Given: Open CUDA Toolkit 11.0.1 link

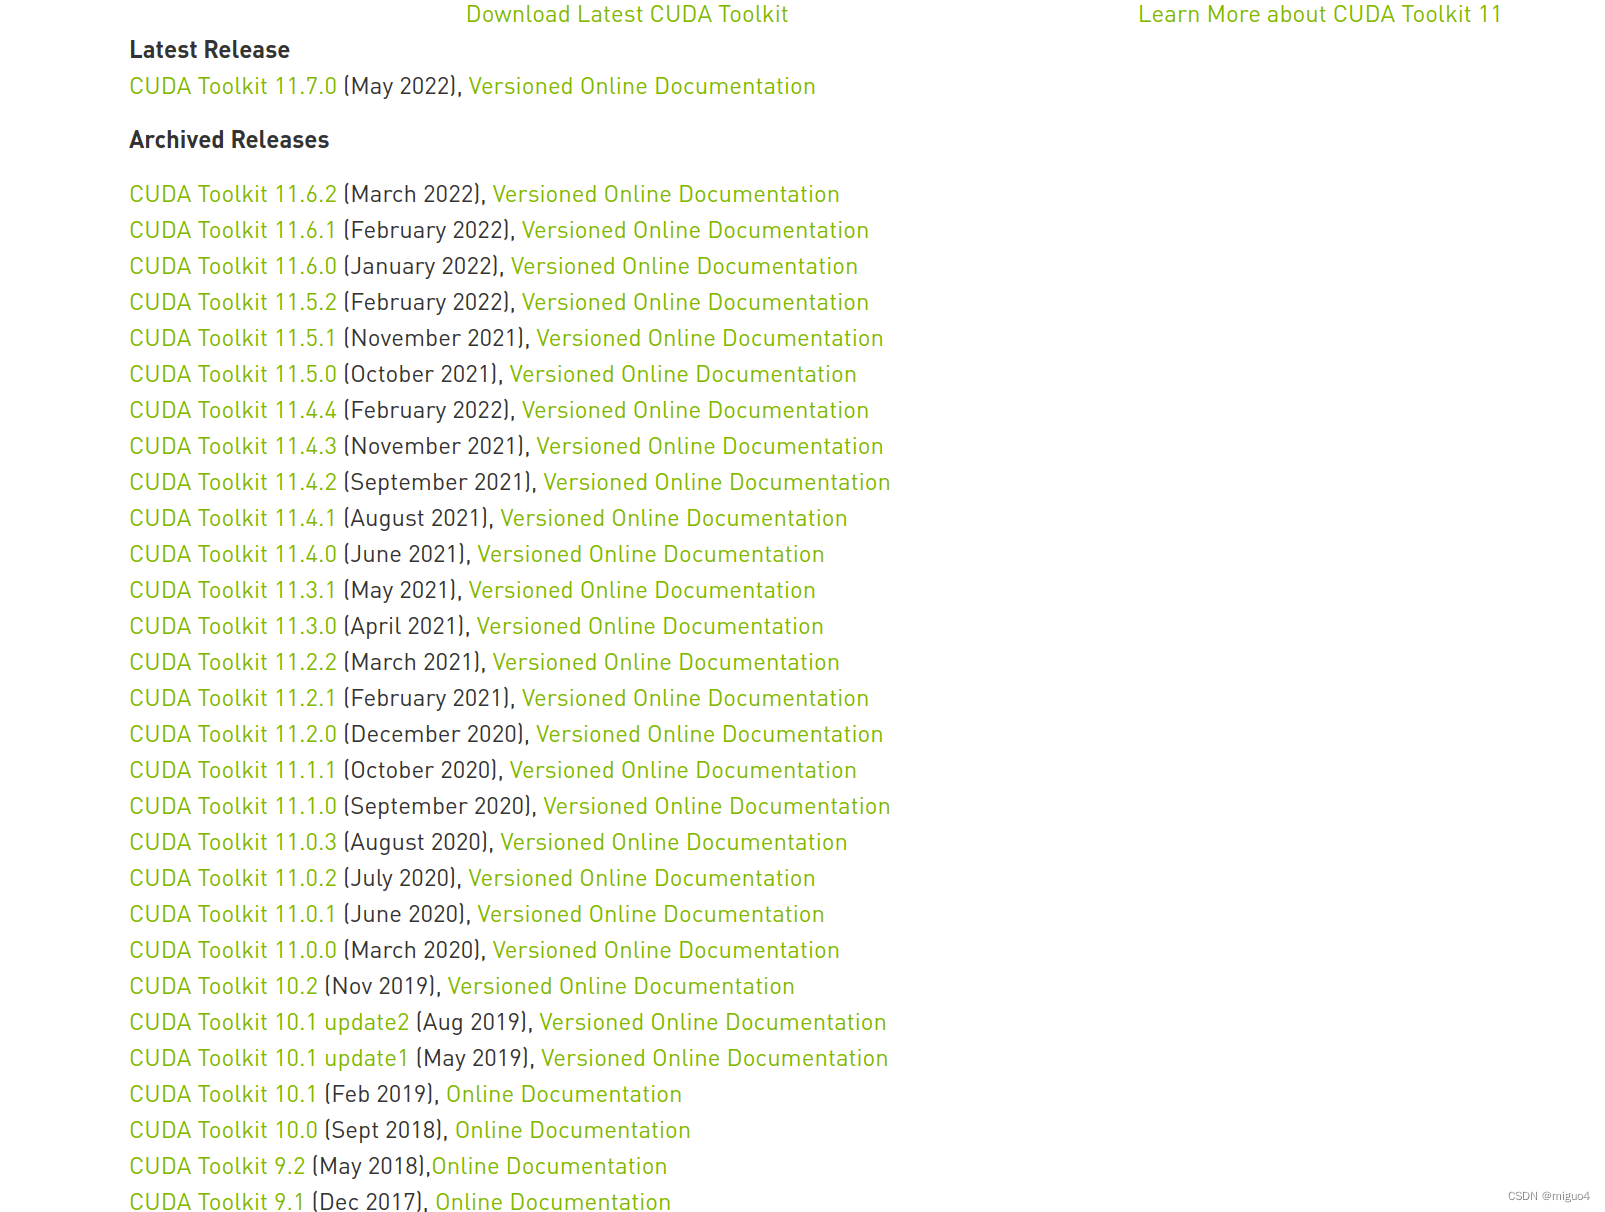Looking at the screenshot, I should pos(233,914).
